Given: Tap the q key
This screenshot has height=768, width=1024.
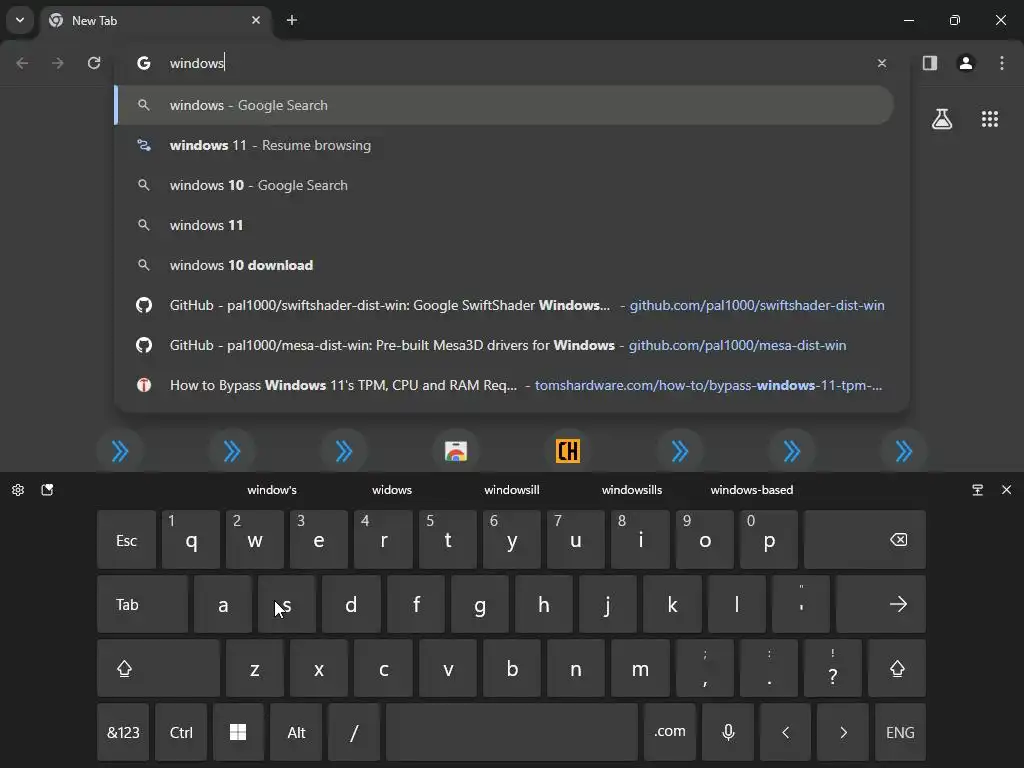Looking at the screenshot, I should tap(191, 540).
